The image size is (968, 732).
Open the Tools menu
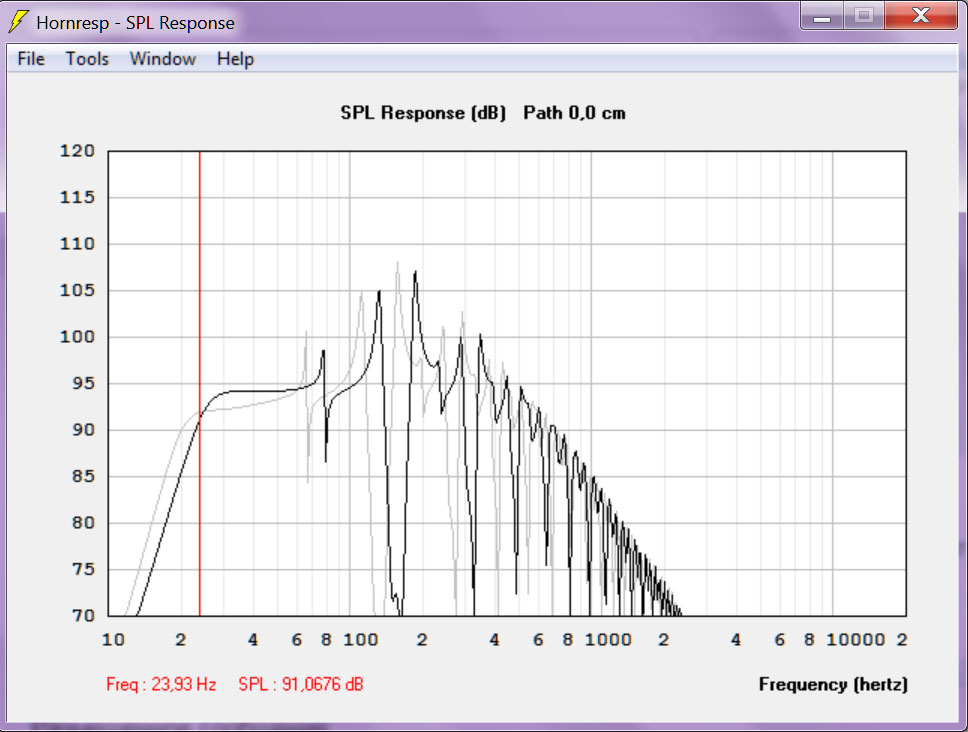pos(87,59)
